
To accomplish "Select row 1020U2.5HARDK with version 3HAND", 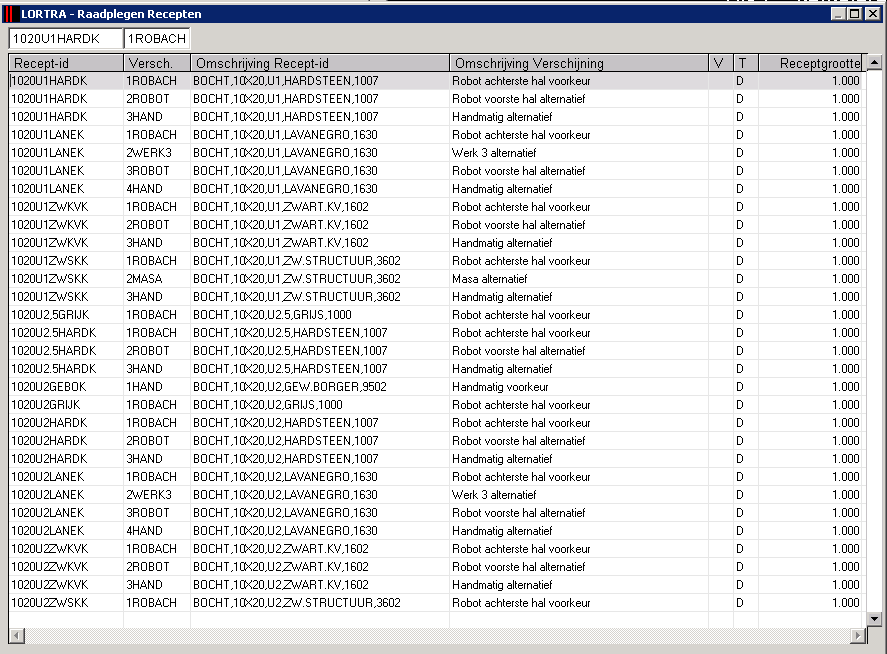I will 438,369.
